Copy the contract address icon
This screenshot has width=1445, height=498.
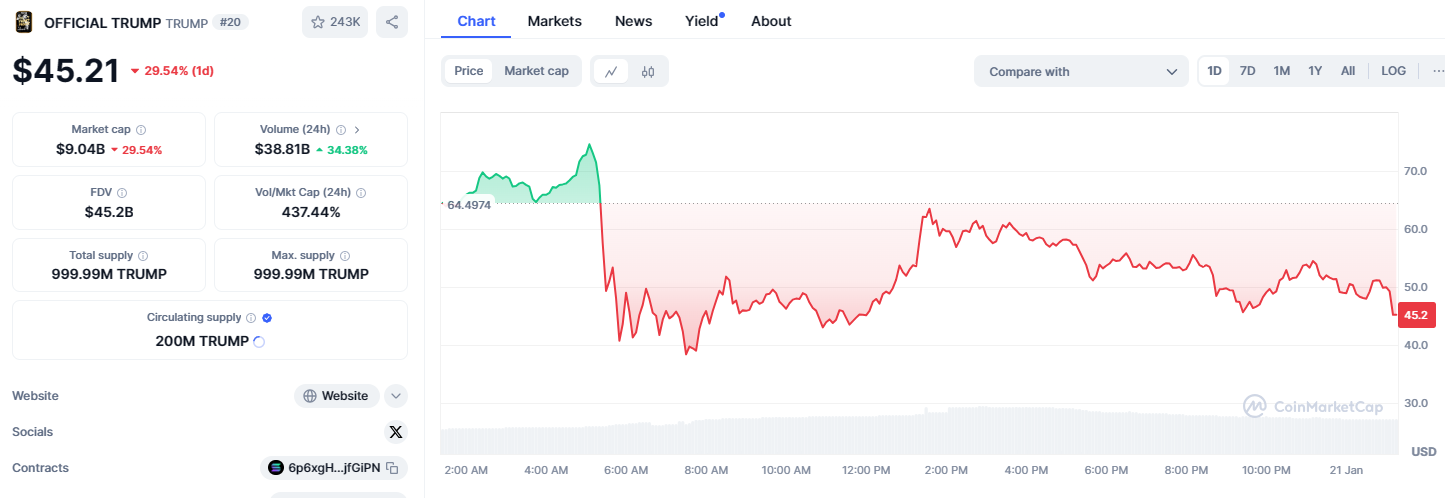click(x=393, y=468)
